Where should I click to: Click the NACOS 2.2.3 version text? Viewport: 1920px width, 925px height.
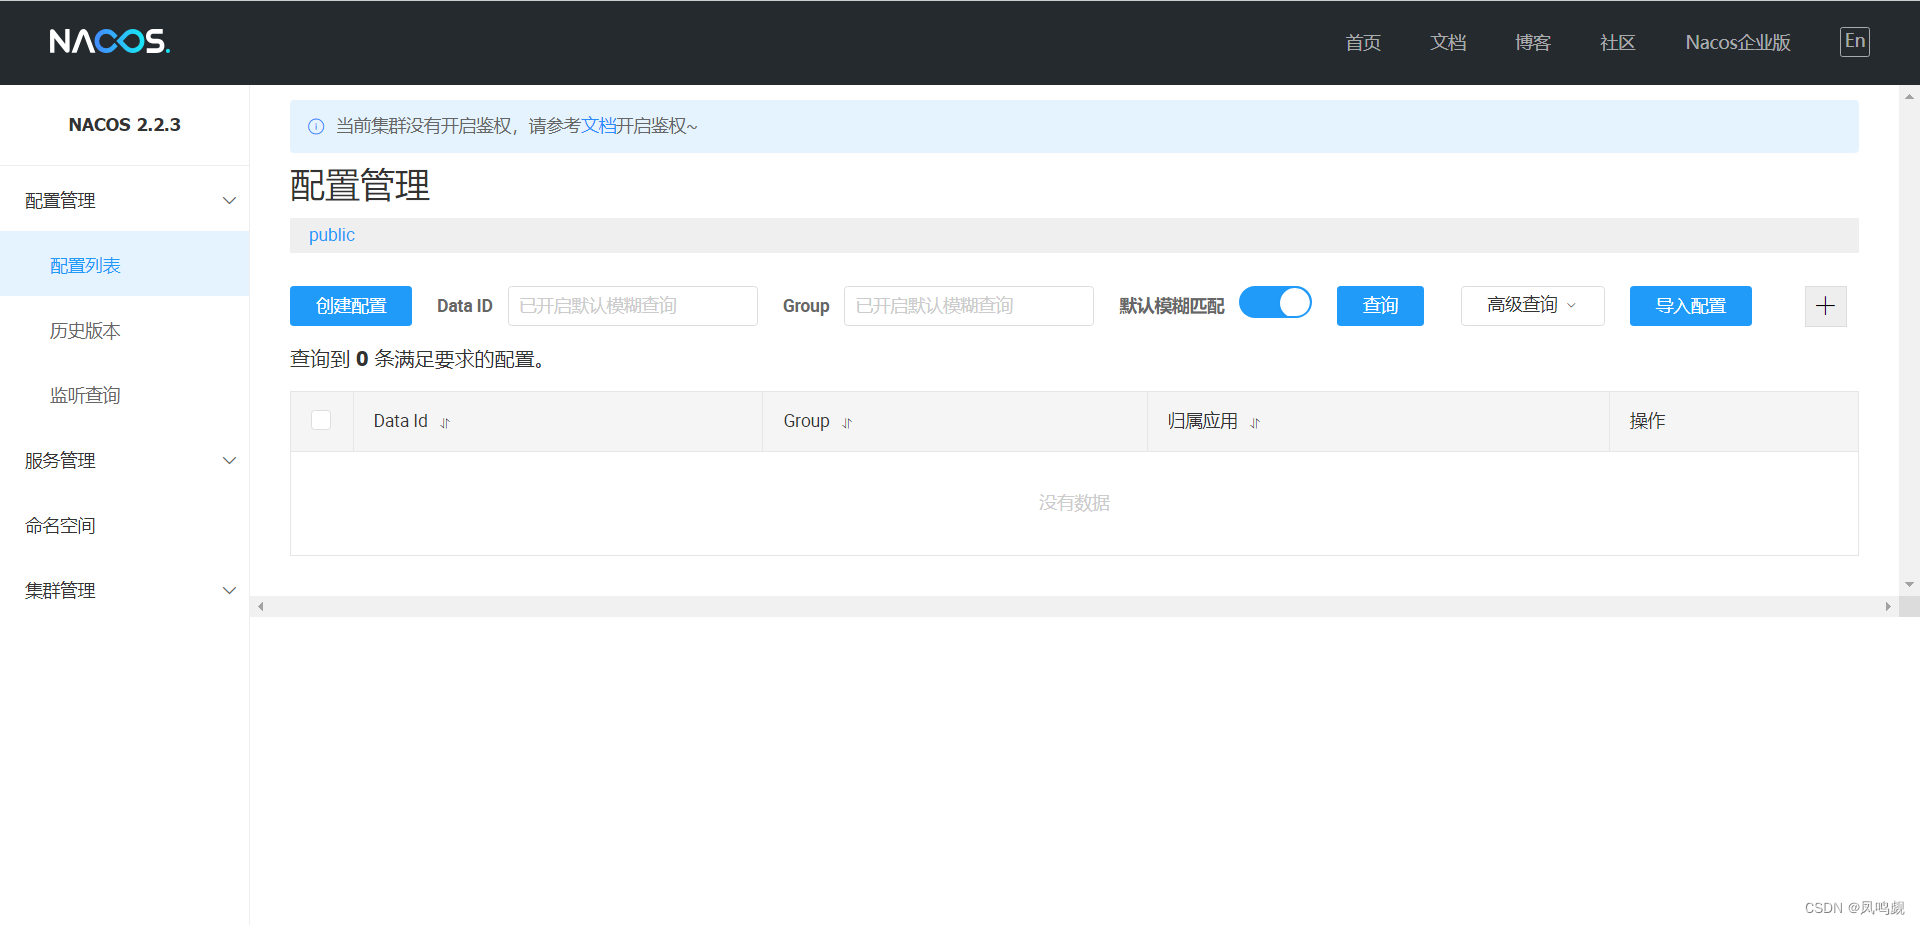click(x=125, y=125)
